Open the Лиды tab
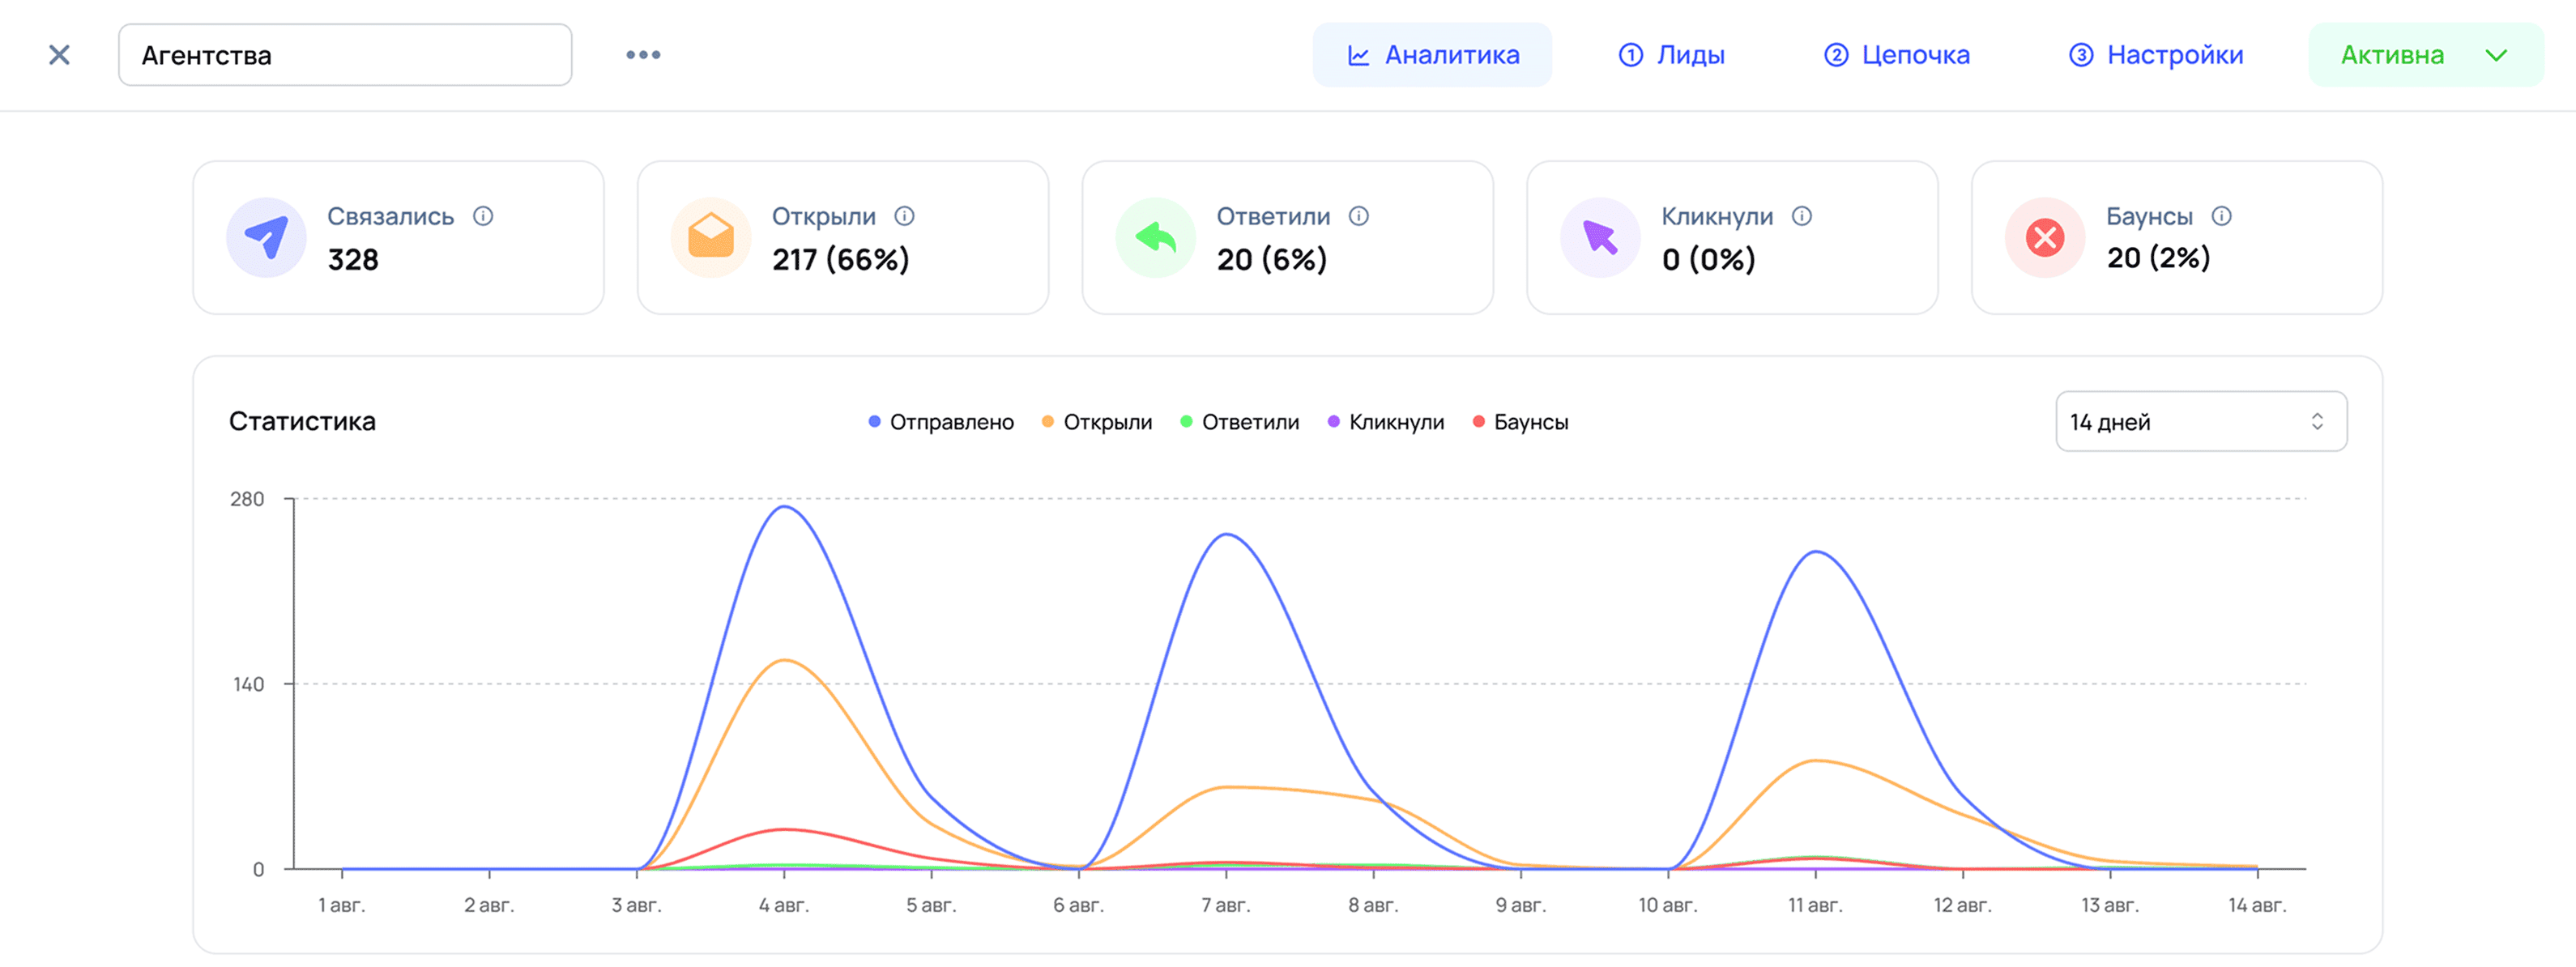Screen dimensions: 2576x967 [1672, 55]
